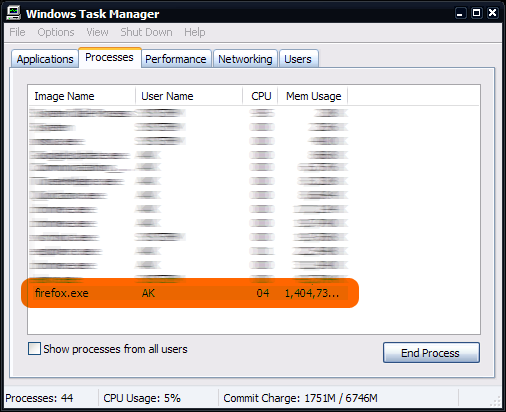Click the CPU Usage: 5% status entry
Image resolution: width=506 pixels, height=412 pixels.
pos(142,398)
